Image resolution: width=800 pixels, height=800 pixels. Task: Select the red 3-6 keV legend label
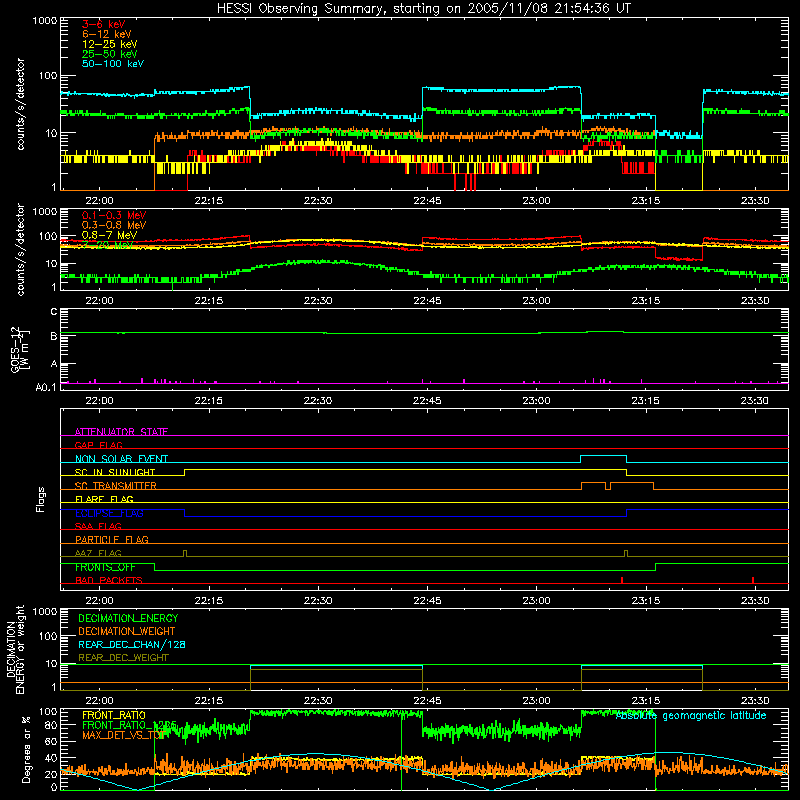tap(103, 24)
